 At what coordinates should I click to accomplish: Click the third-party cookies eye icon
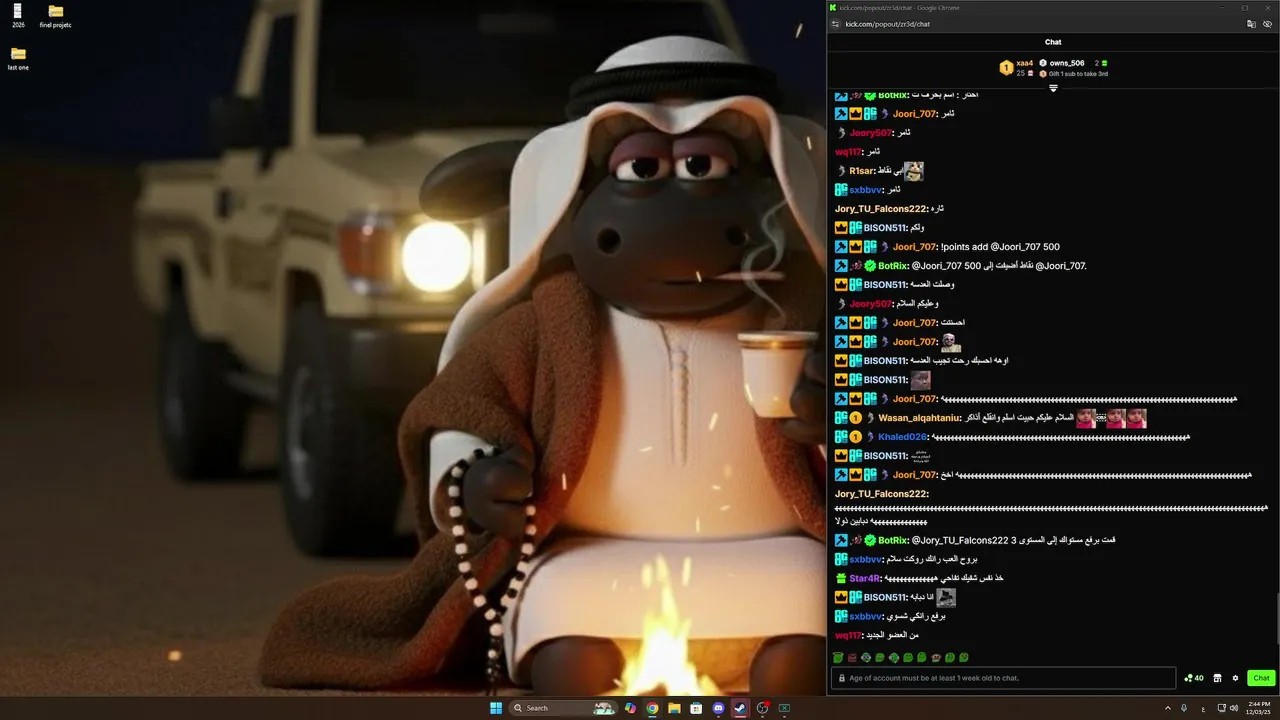tap(1267, 24)
